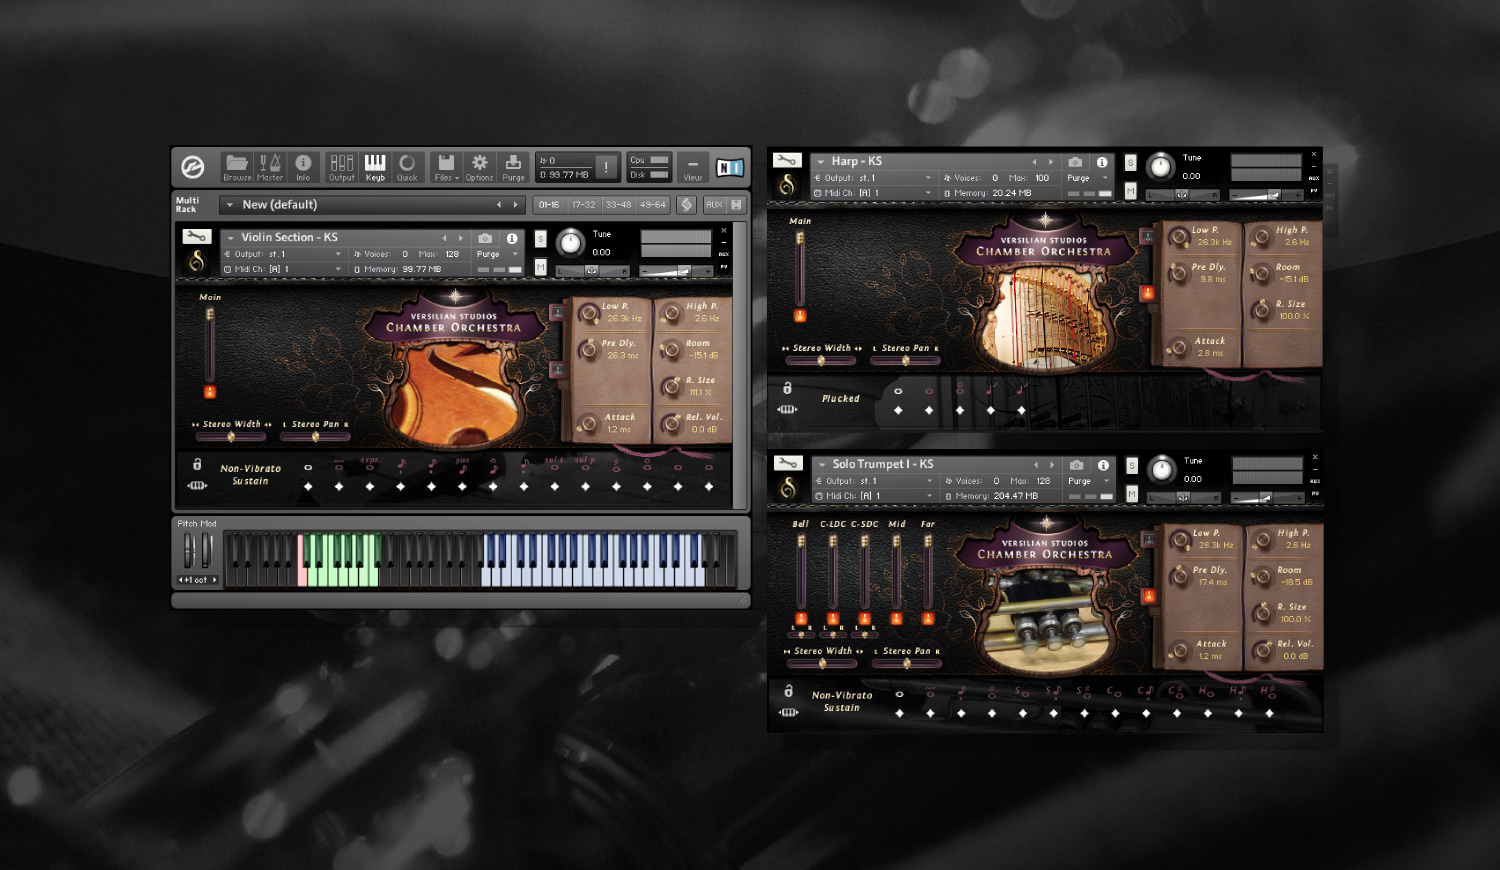Select Violin pizz articulation
This screenshot has height=870, width=1500.
coord(462,466)
